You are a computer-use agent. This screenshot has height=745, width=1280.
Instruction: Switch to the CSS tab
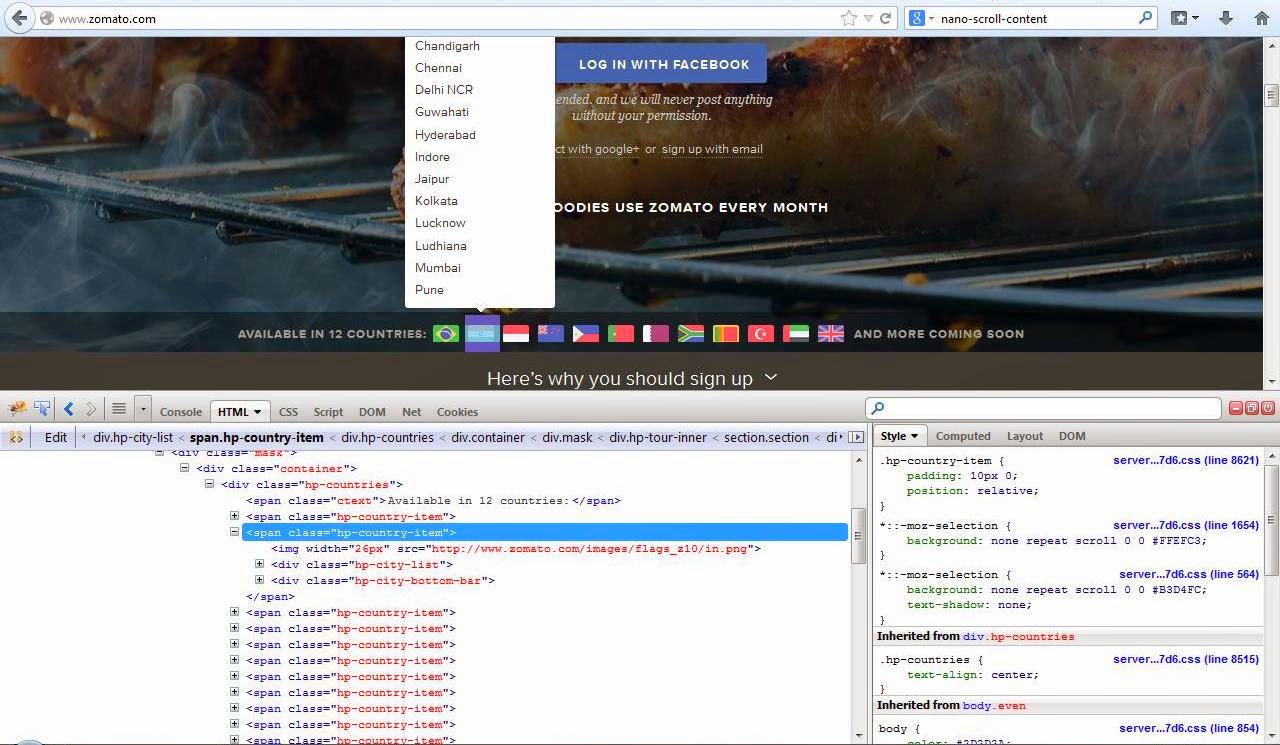pos(288,412)
